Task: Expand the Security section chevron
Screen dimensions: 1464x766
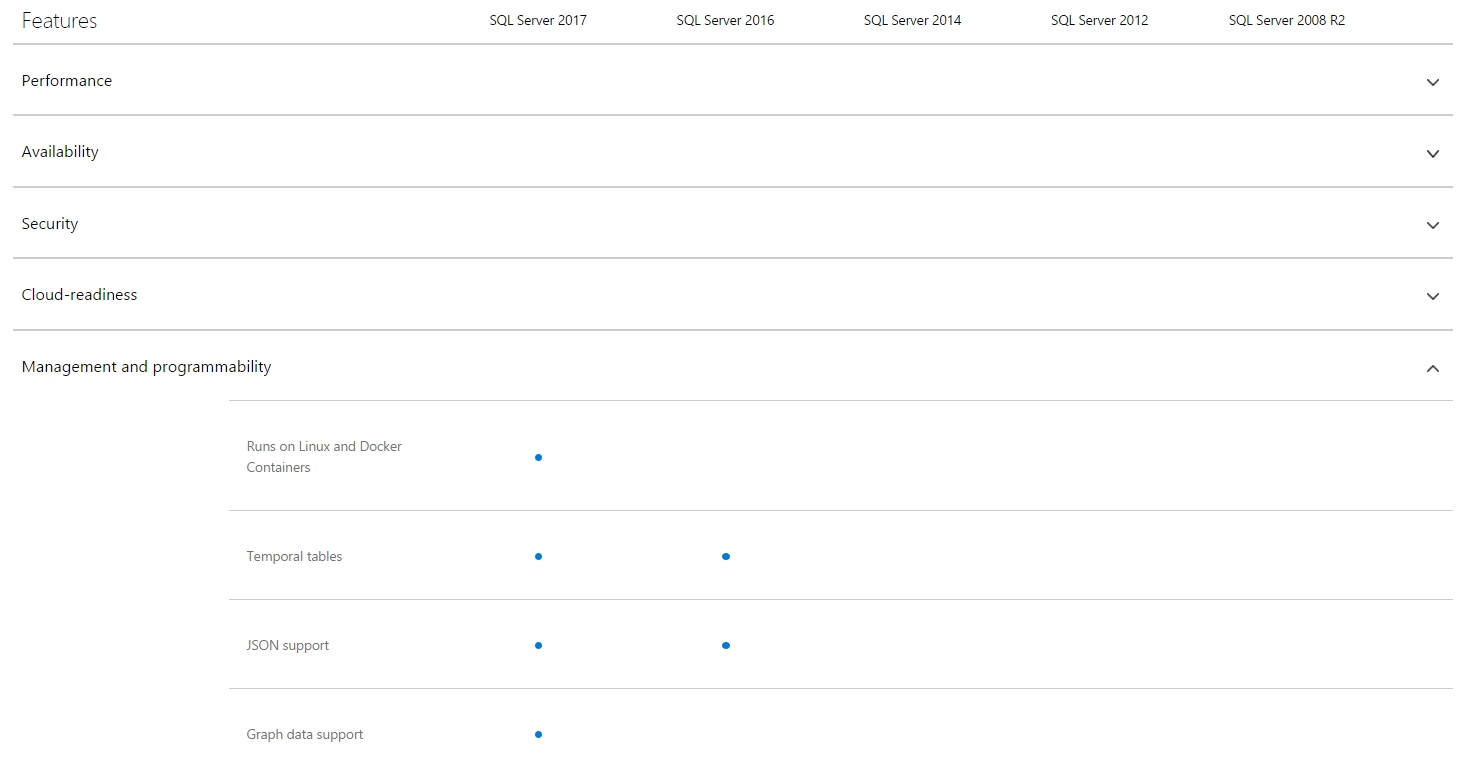Action: click(x=1432, y=225)
